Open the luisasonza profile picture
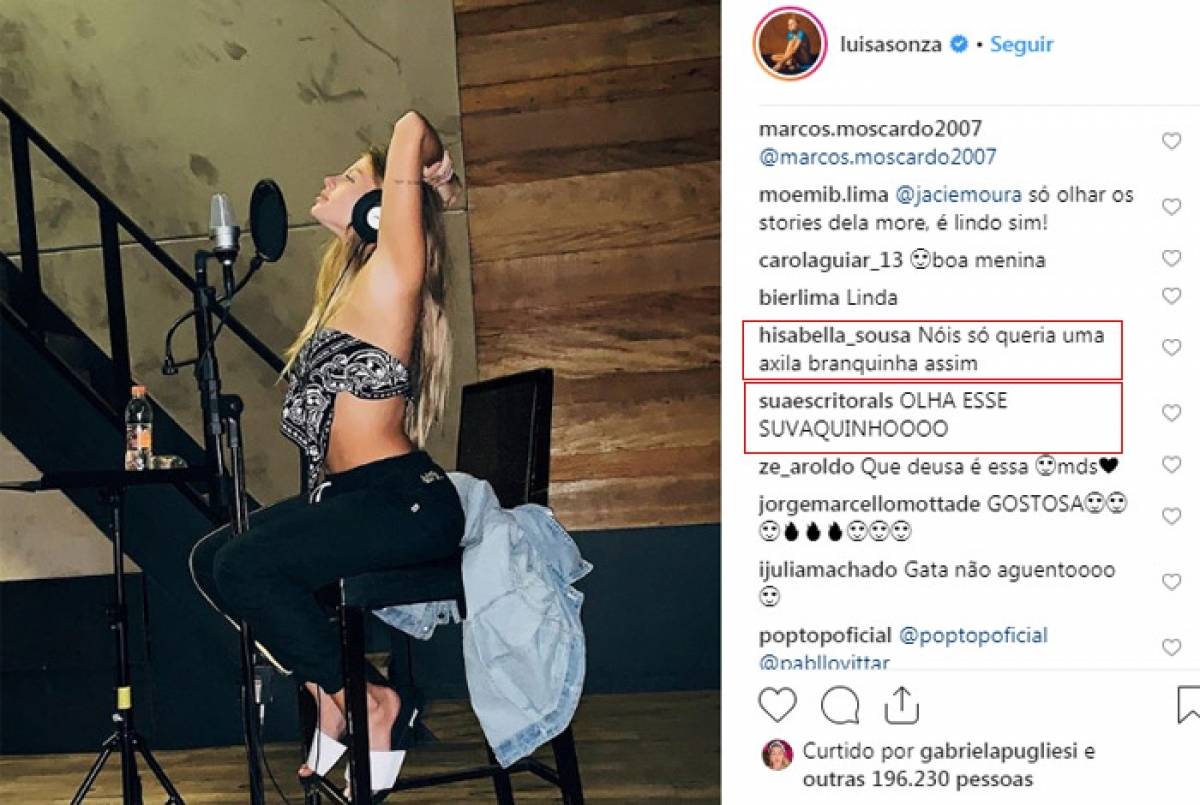Viewport: 1200px width, 805px height. pyautogui.click(x=790, y=46)
